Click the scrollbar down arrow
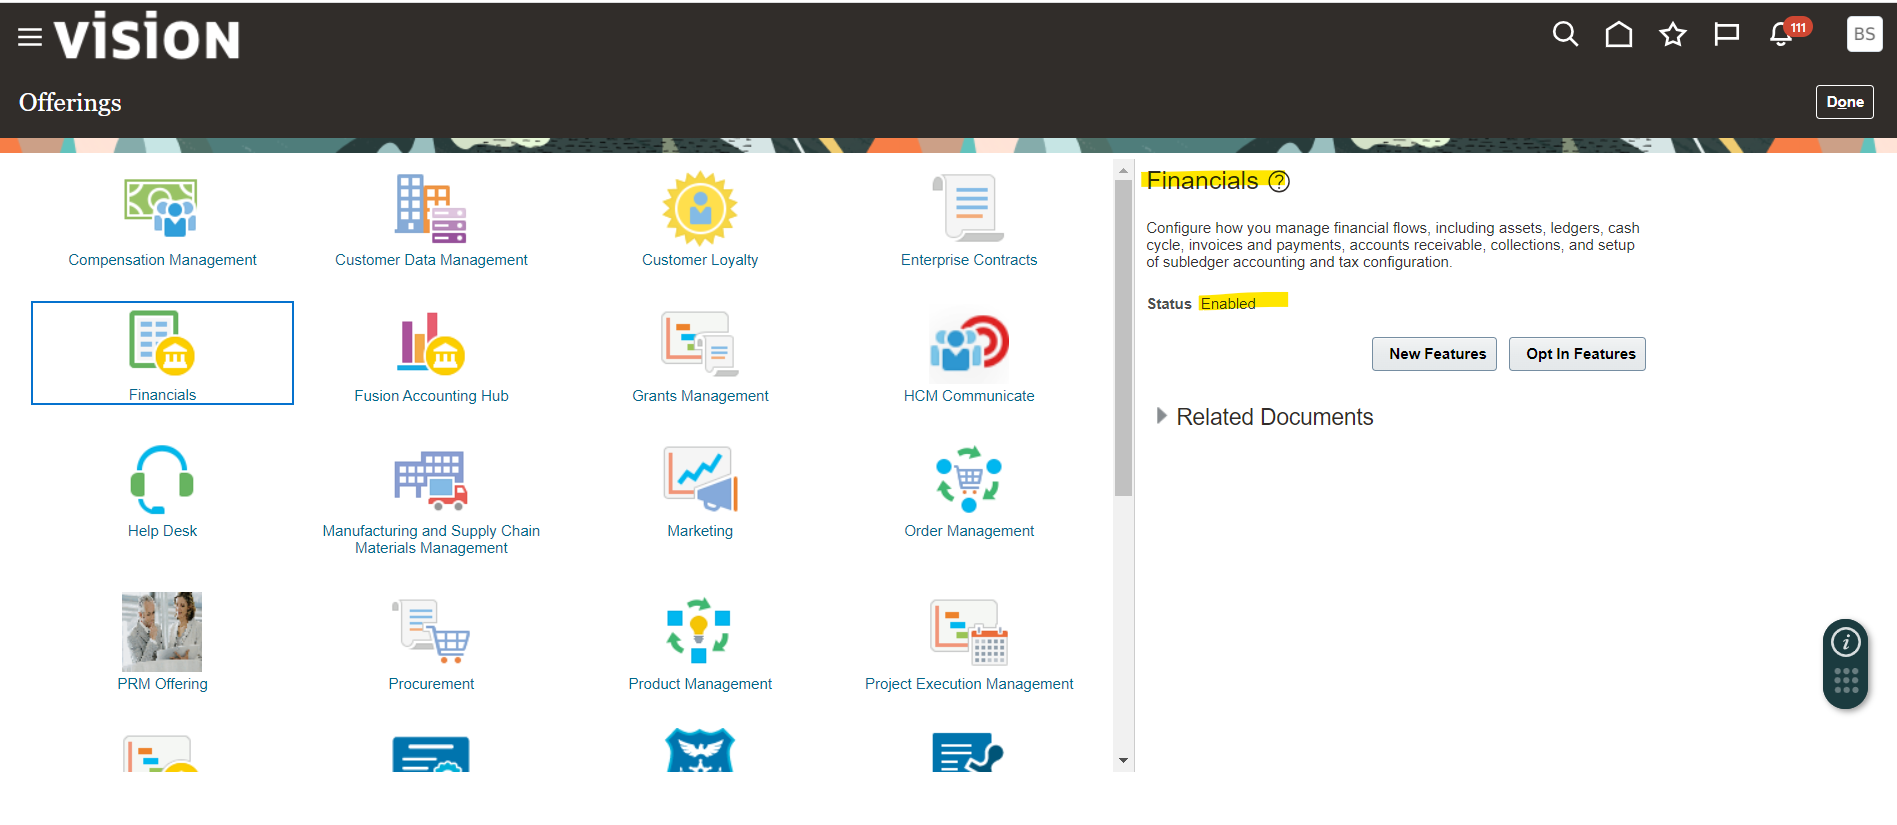 click(1123, 761)
